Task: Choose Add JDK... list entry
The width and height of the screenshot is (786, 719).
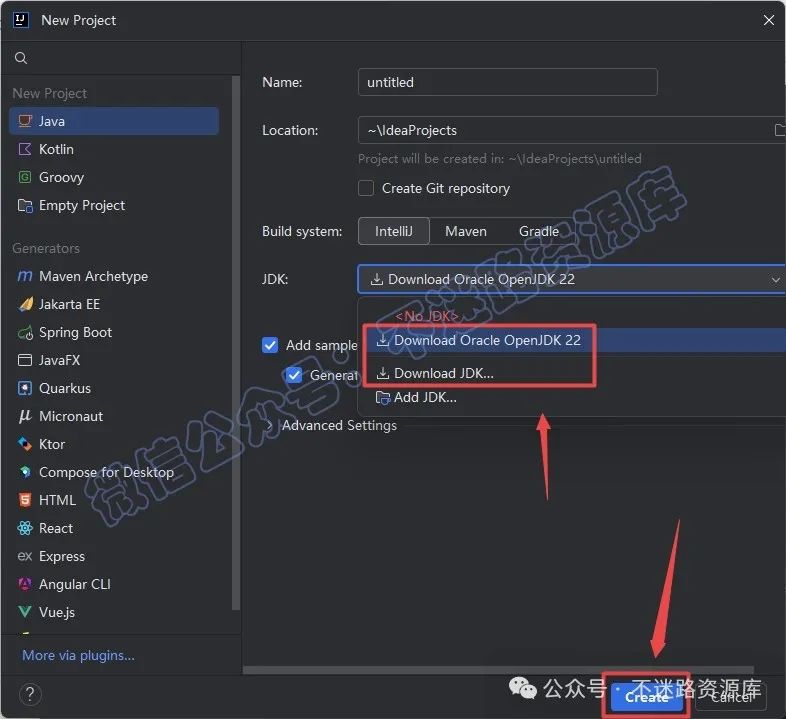Action: tap(571, 398)
